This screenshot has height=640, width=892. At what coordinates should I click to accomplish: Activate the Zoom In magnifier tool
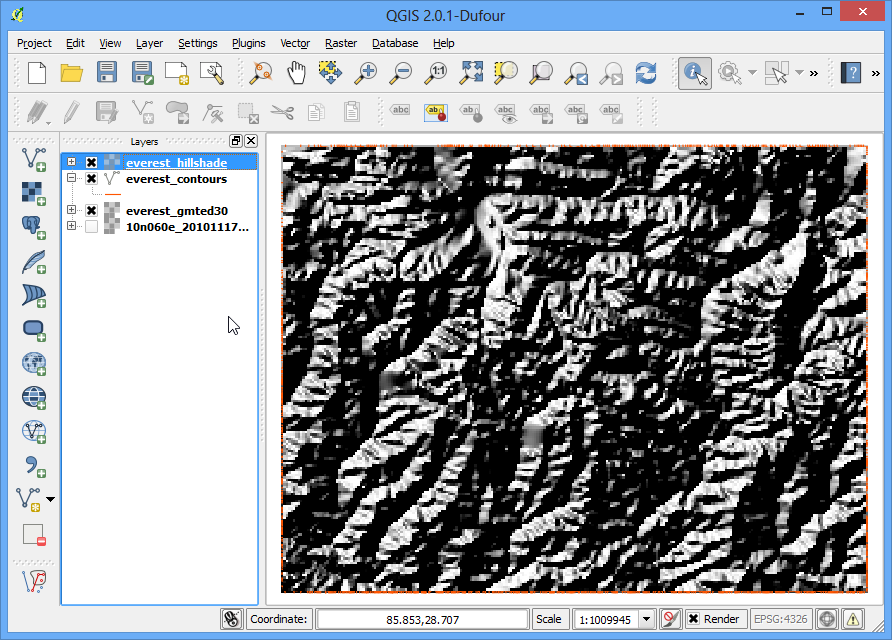point(366,73)
